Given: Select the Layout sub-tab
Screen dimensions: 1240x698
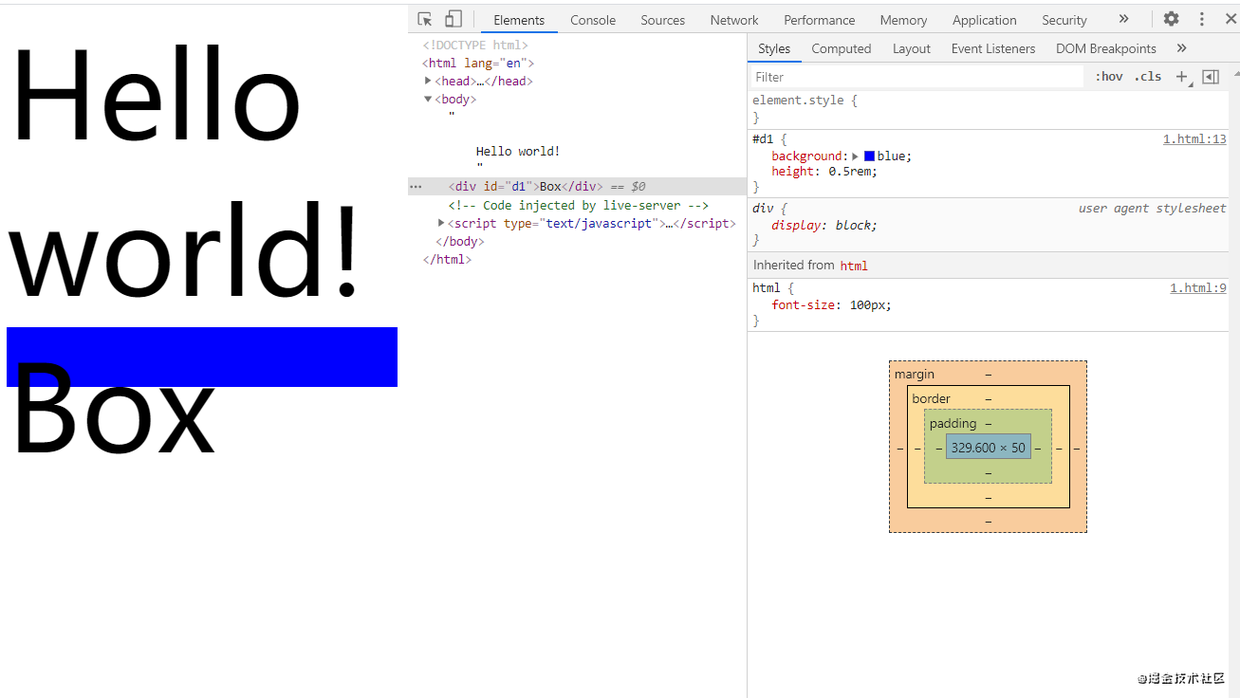Looking at the screenshot, I should [x=911, y=48].
